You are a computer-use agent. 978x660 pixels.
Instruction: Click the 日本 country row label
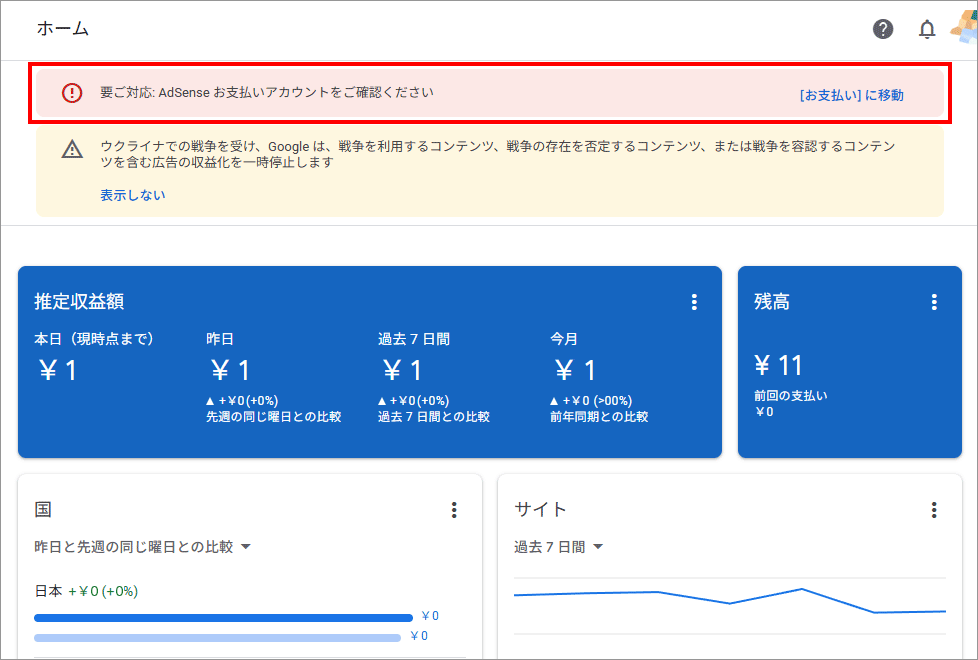pyautogui.click(x=48, y=591)
